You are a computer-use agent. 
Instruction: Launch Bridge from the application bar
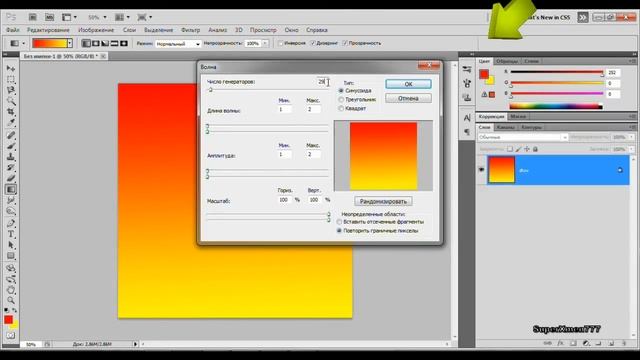click(x=33, y=17)
